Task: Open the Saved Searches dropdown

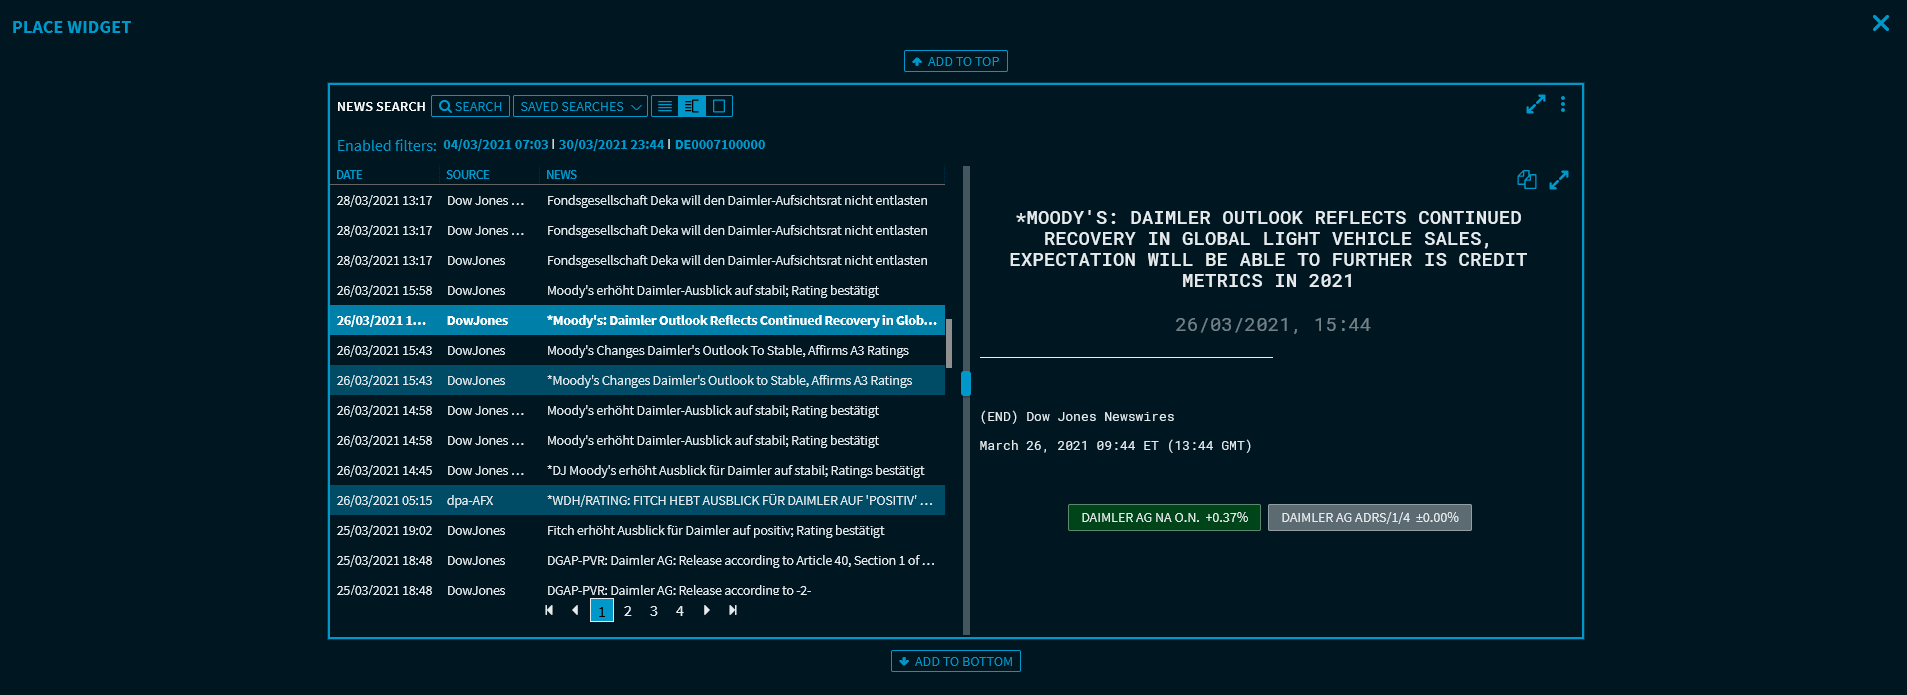Action: tap(580, 106)
